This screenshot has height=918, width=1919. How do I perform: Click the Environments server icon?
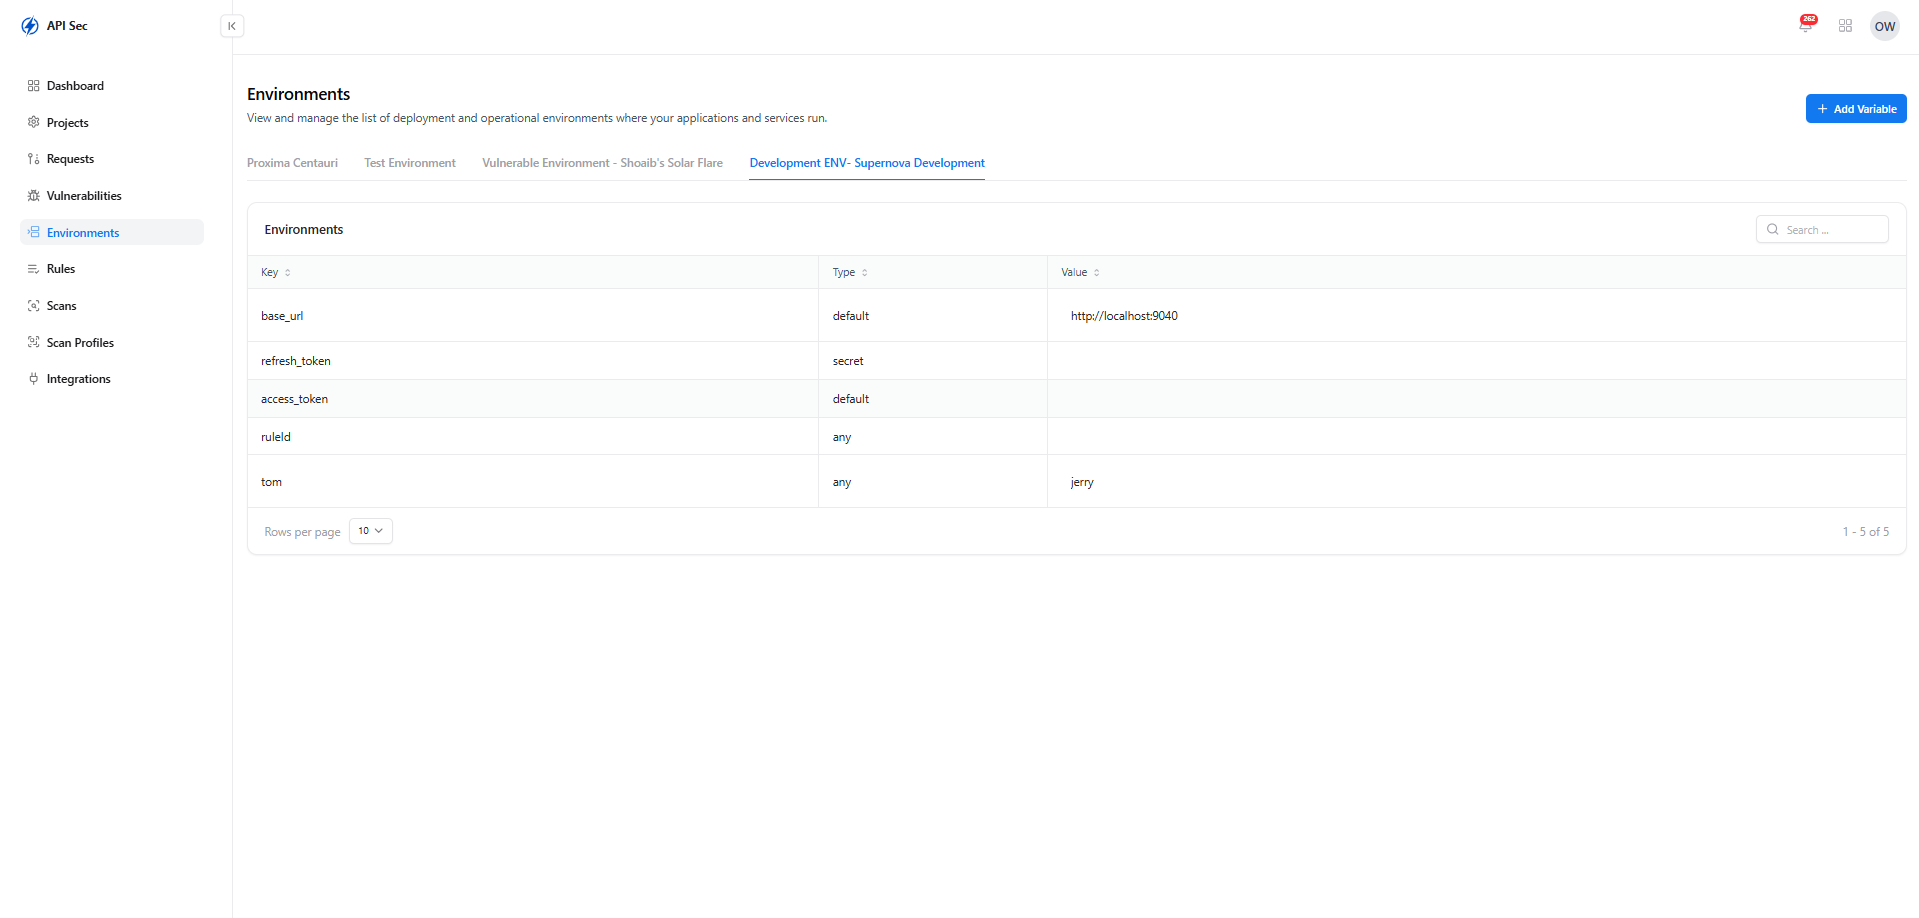pyautogui.click(x=34, y=232)
